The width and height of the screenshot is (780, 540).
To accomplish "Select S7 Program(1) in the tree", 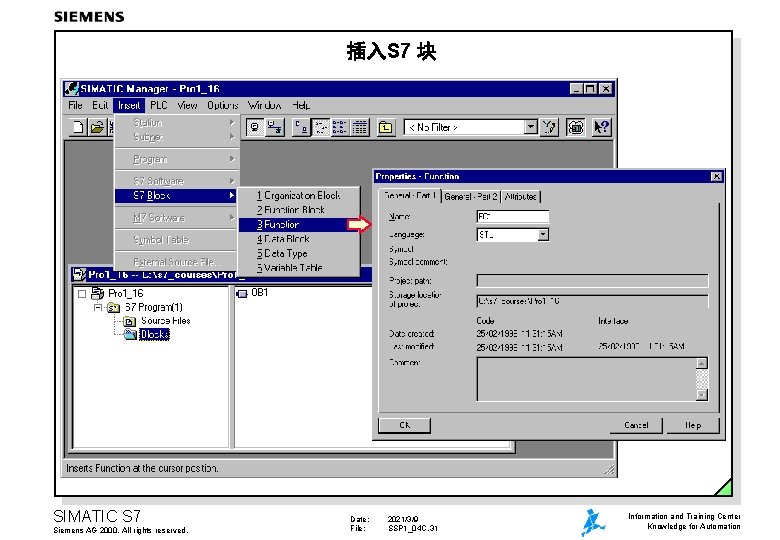I will pos(154,308).
